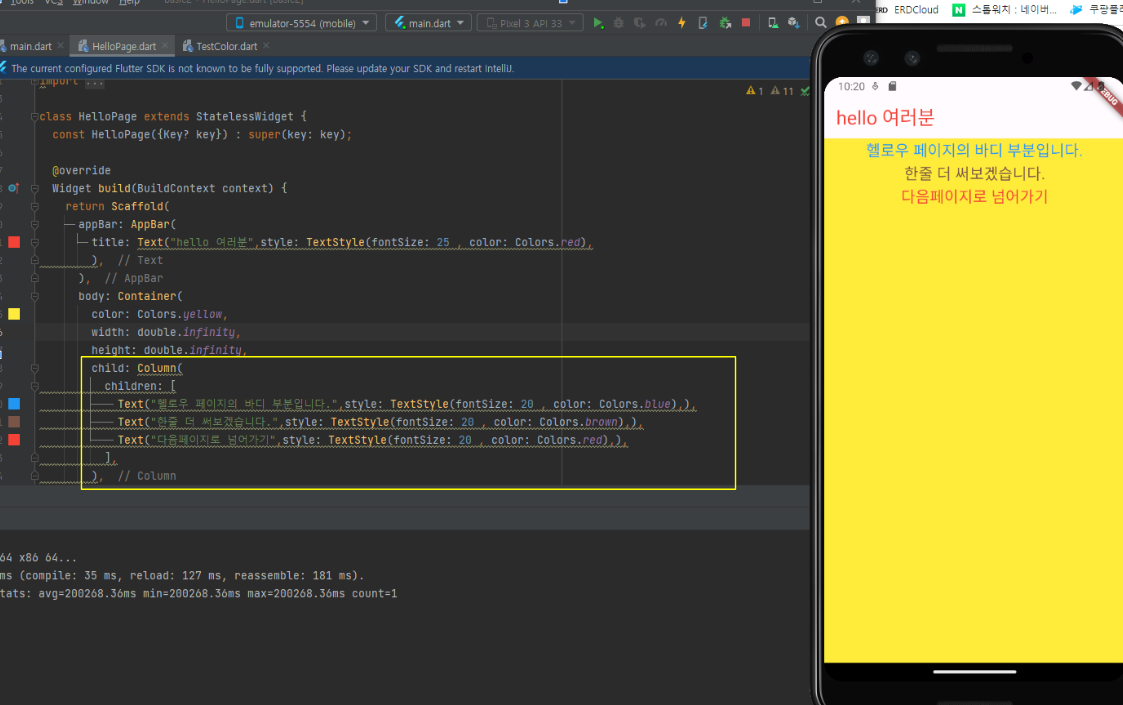Screen dimensions: 1123x705
Task: Collapse the appBar: AppBar fold marker
Action: click(34, 224)
